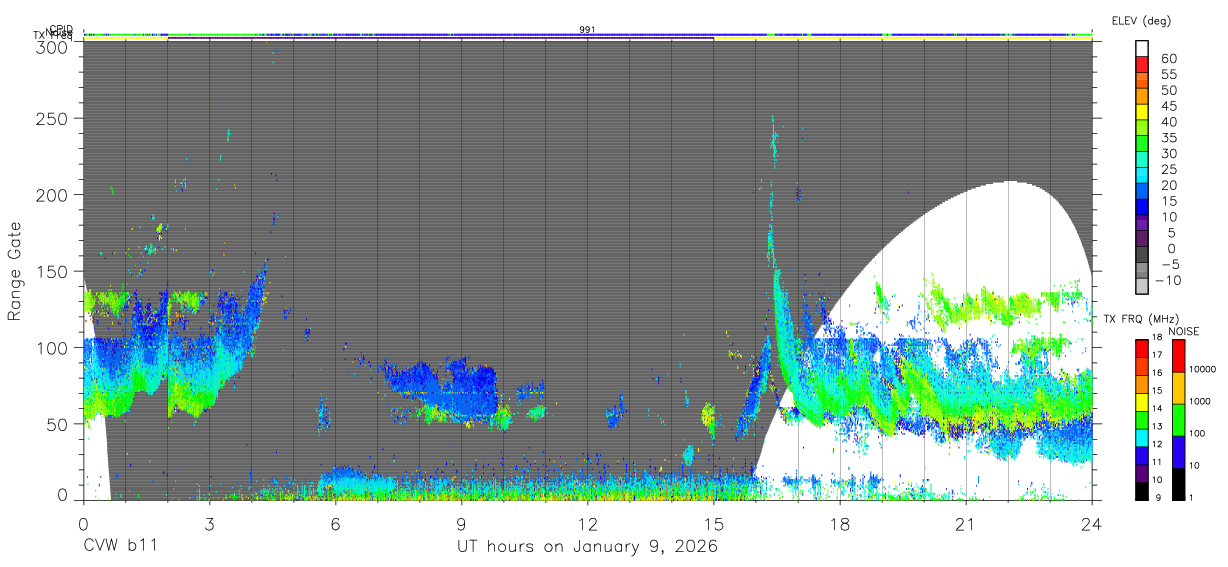Click the 40 elevation legend value

pyautogui.click(x=1168, y=122)
